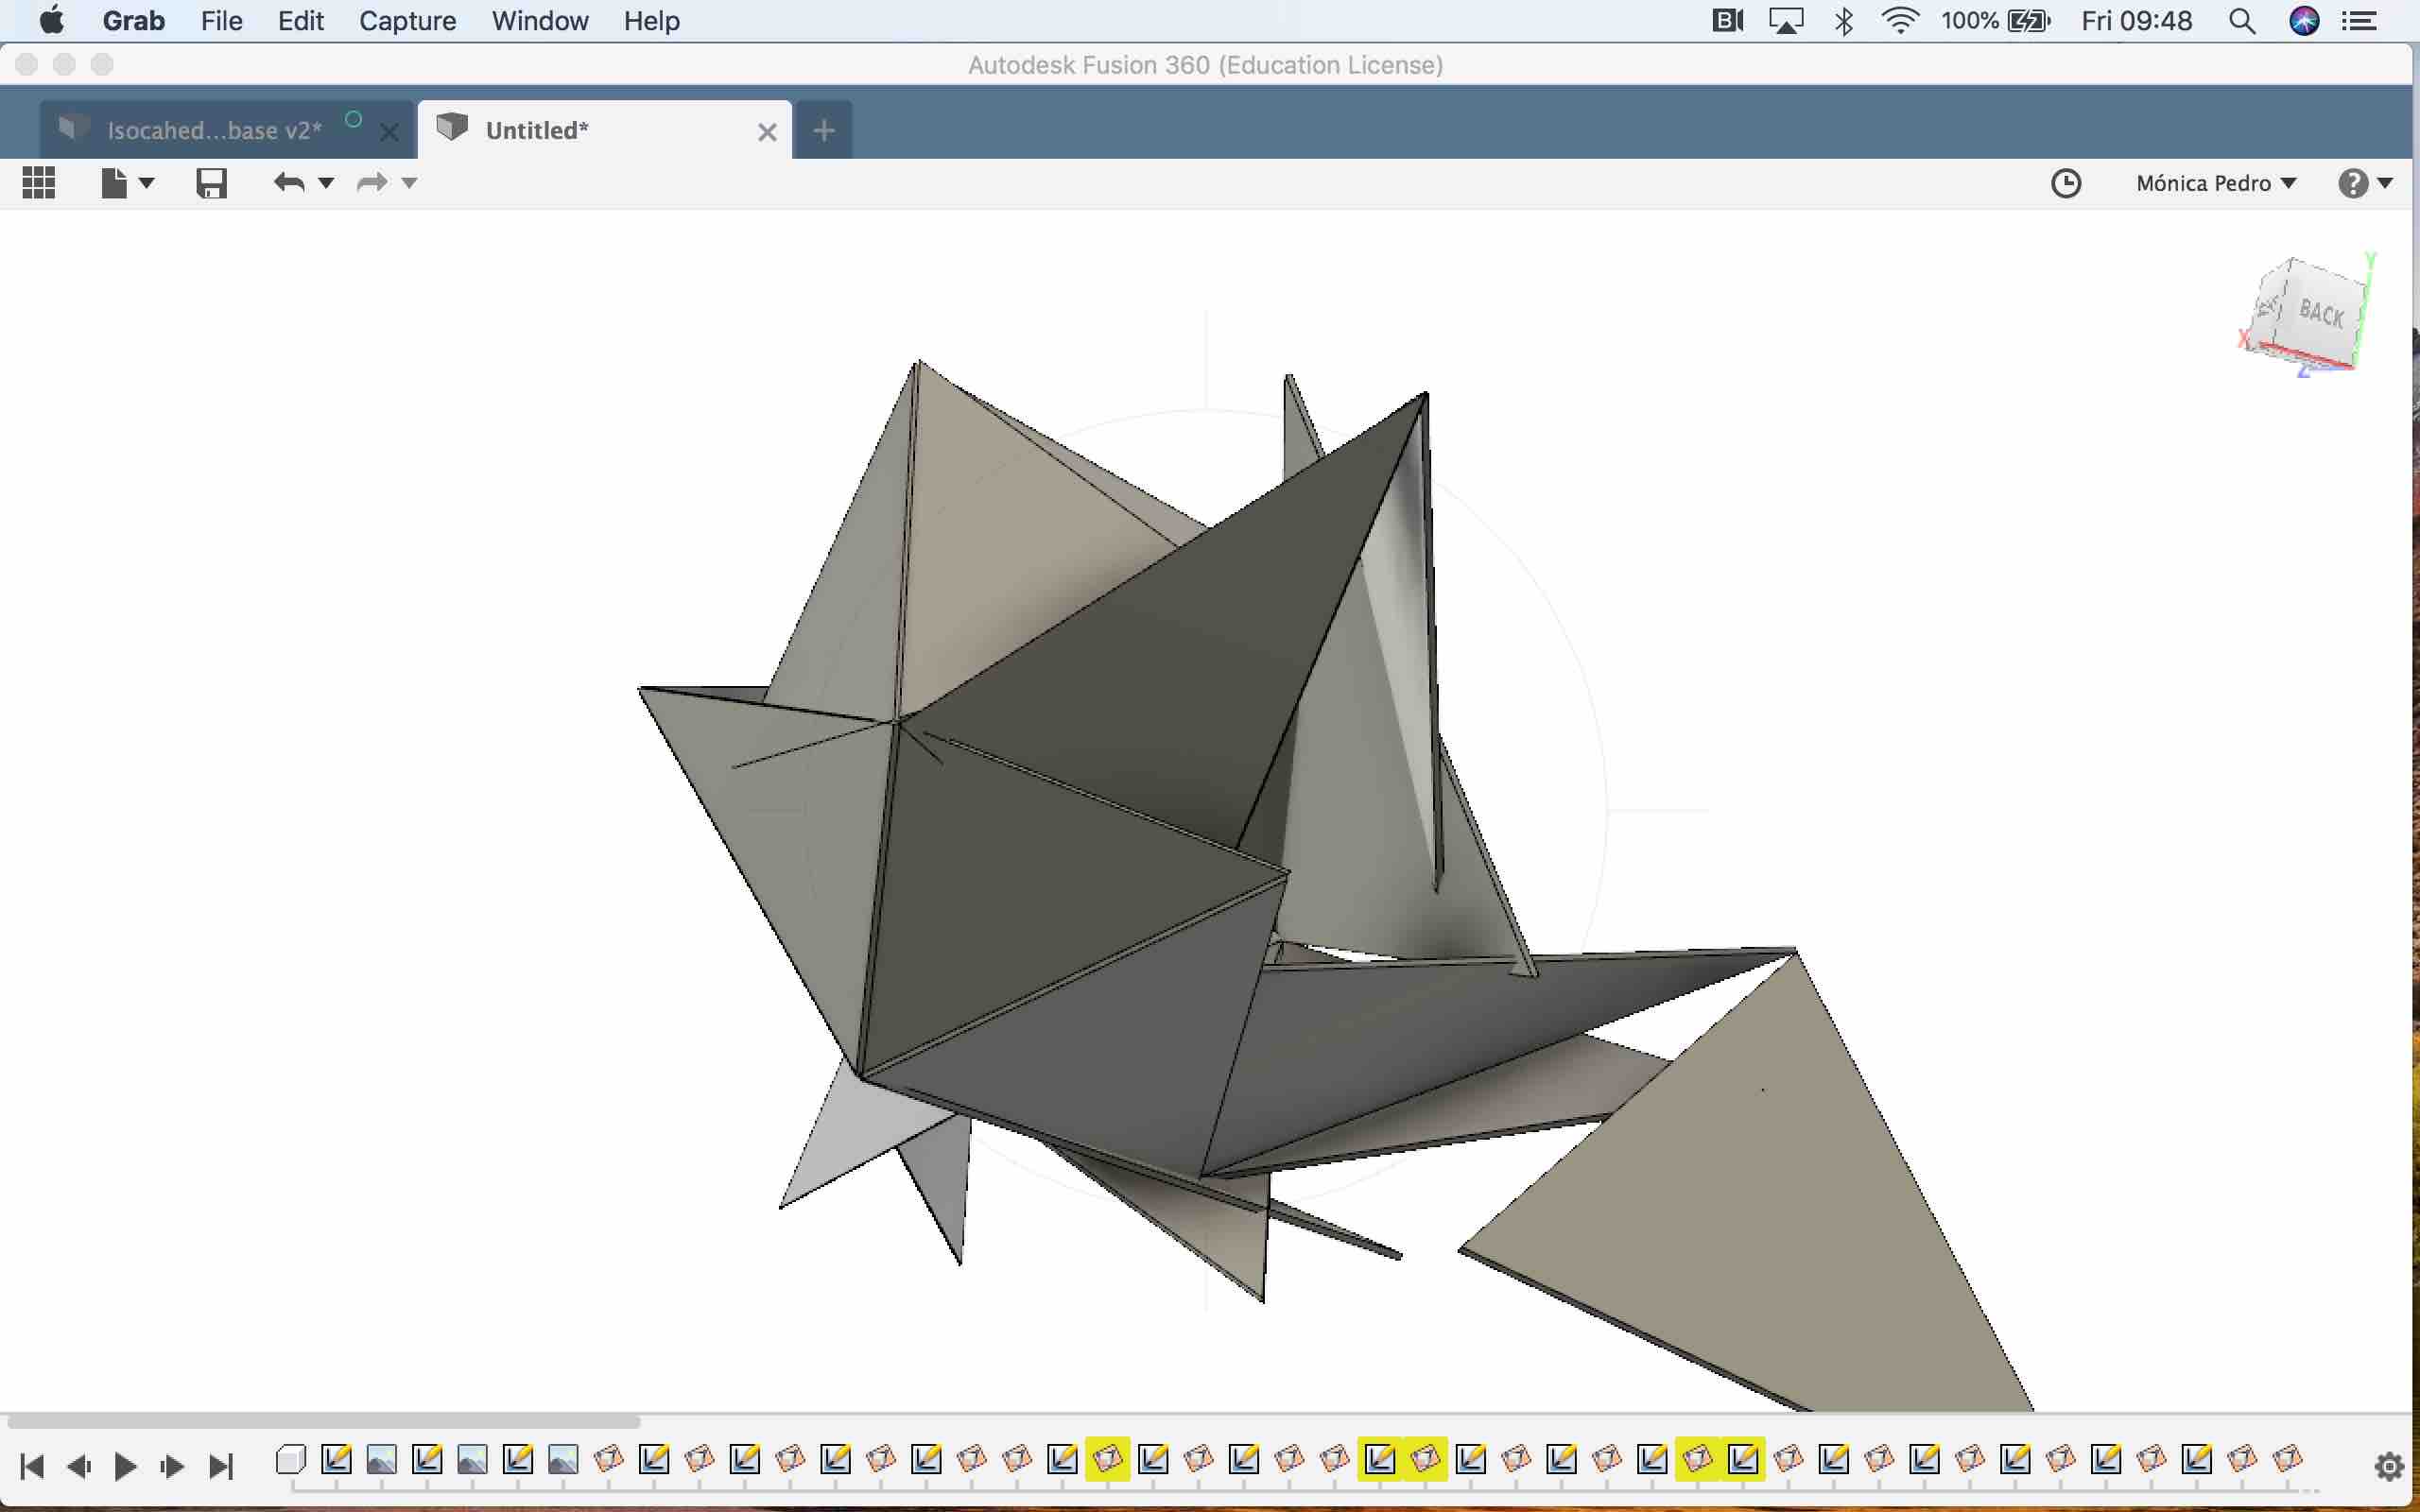Open timeline settings gear icon
Screen dimensions: 2420x1512
tap(2389, 1467)
